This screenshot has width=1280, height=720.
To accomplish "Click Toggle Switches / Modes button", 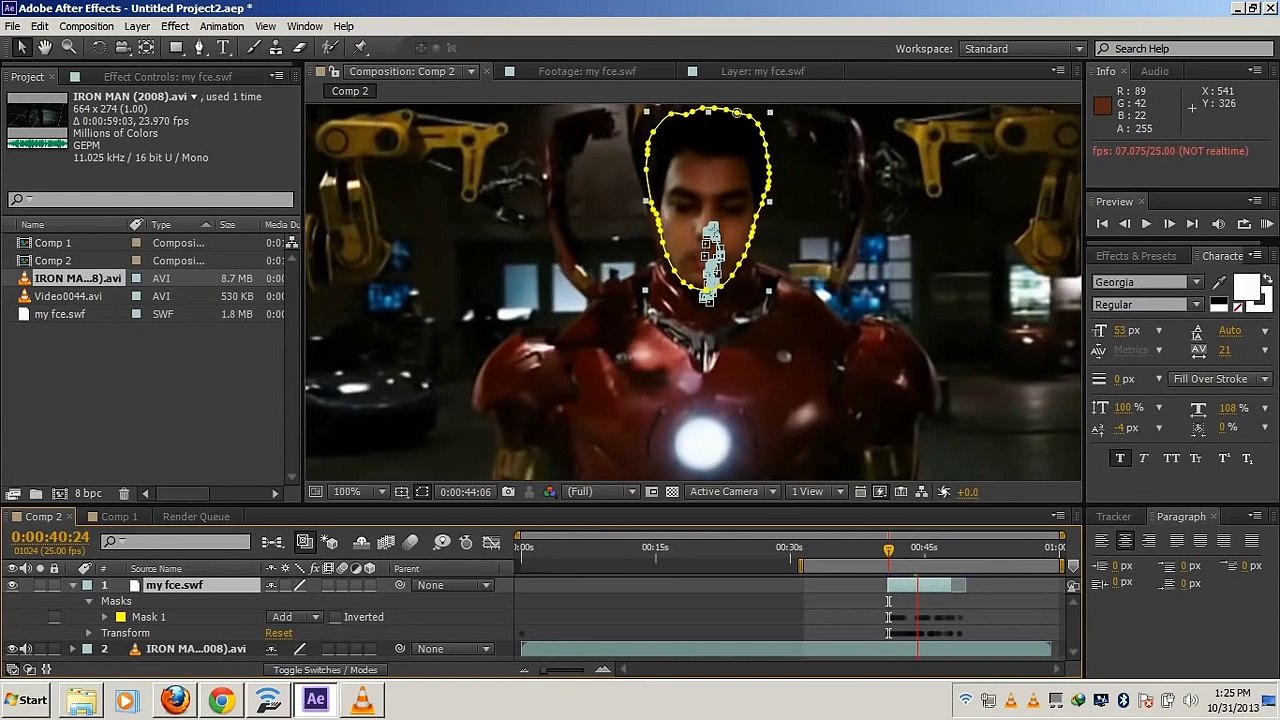I will 325,670.
